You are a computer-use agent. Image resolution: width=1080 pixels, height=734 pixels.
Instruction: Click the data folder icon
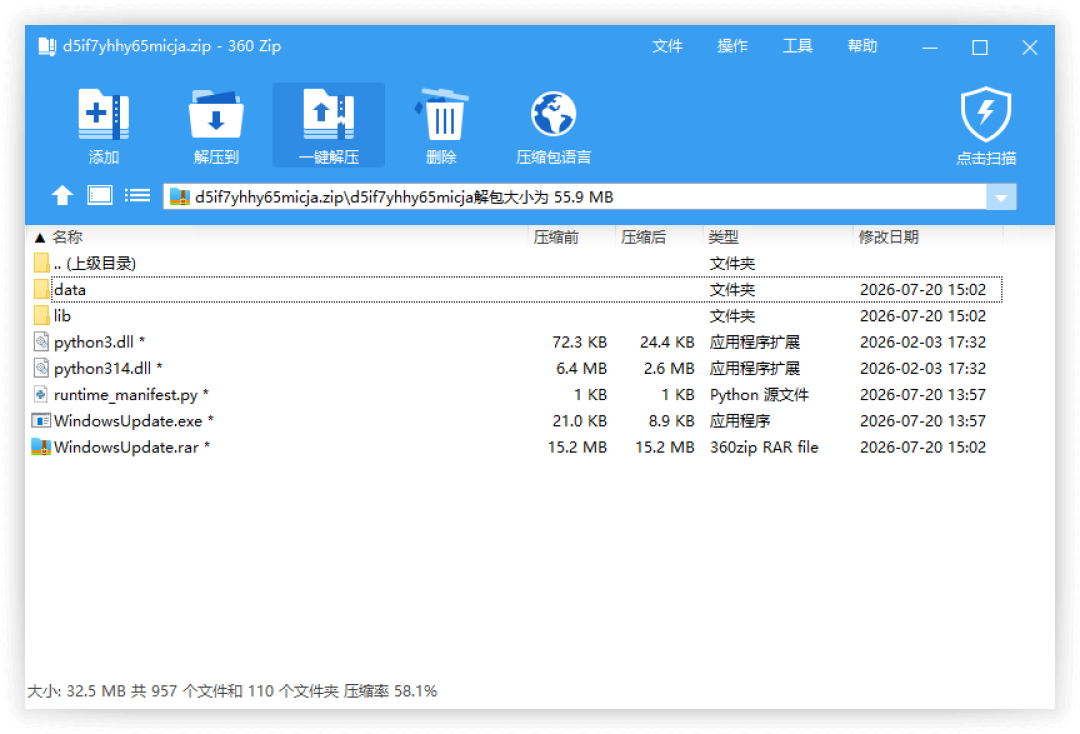[x=41, y=289]
